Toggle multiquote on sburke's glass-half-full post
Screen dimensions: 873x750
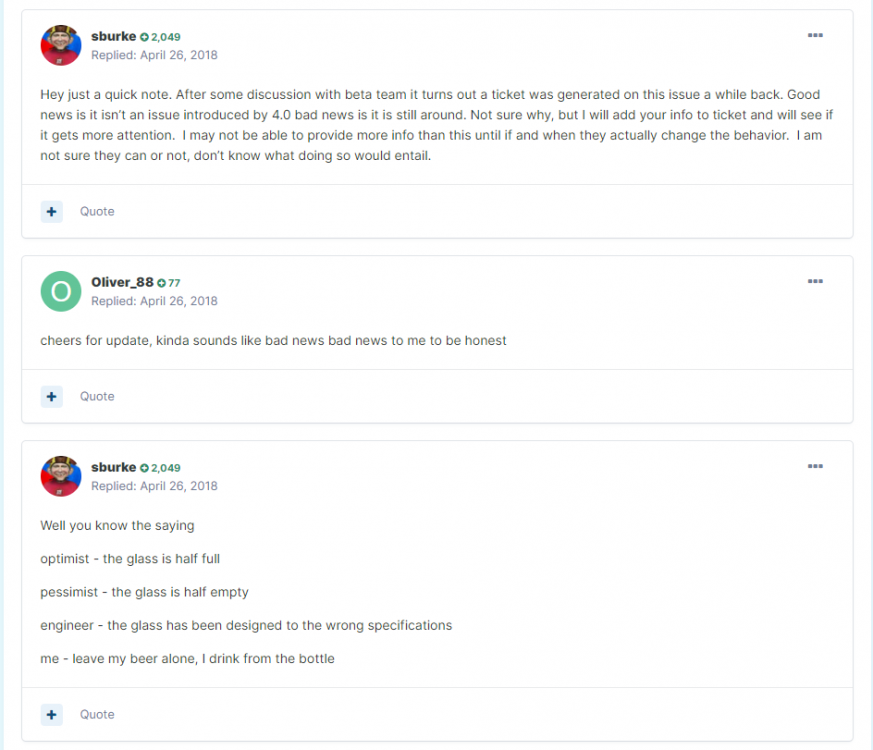point(51,714)
